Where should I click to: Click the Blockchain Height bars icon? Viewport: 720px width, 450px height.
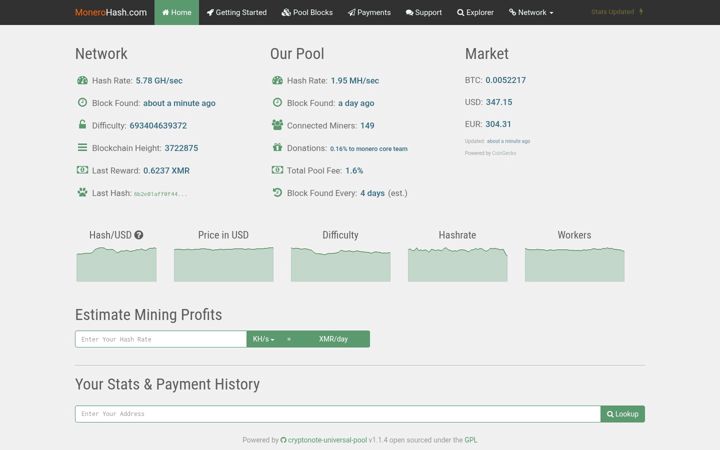(82, 147)
